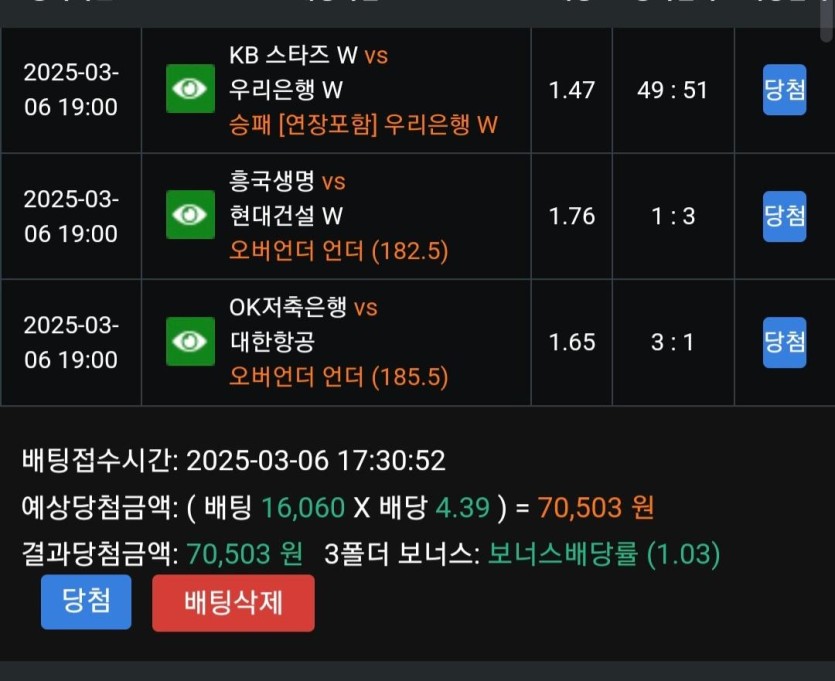835x681 pixels.
Task: Click the 3 : 1 score result
Action: click(672, 342)
